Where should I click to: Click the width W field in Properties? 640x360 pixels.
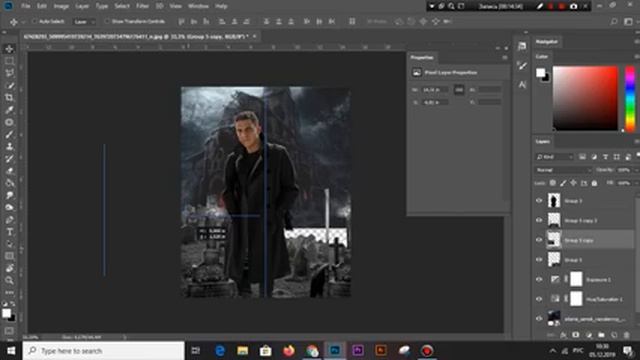pos(435,90)
